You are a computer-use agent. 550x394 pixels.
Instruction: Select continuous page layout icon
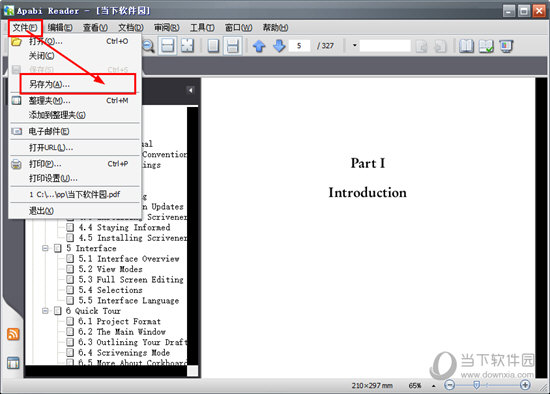click(233, 46)
